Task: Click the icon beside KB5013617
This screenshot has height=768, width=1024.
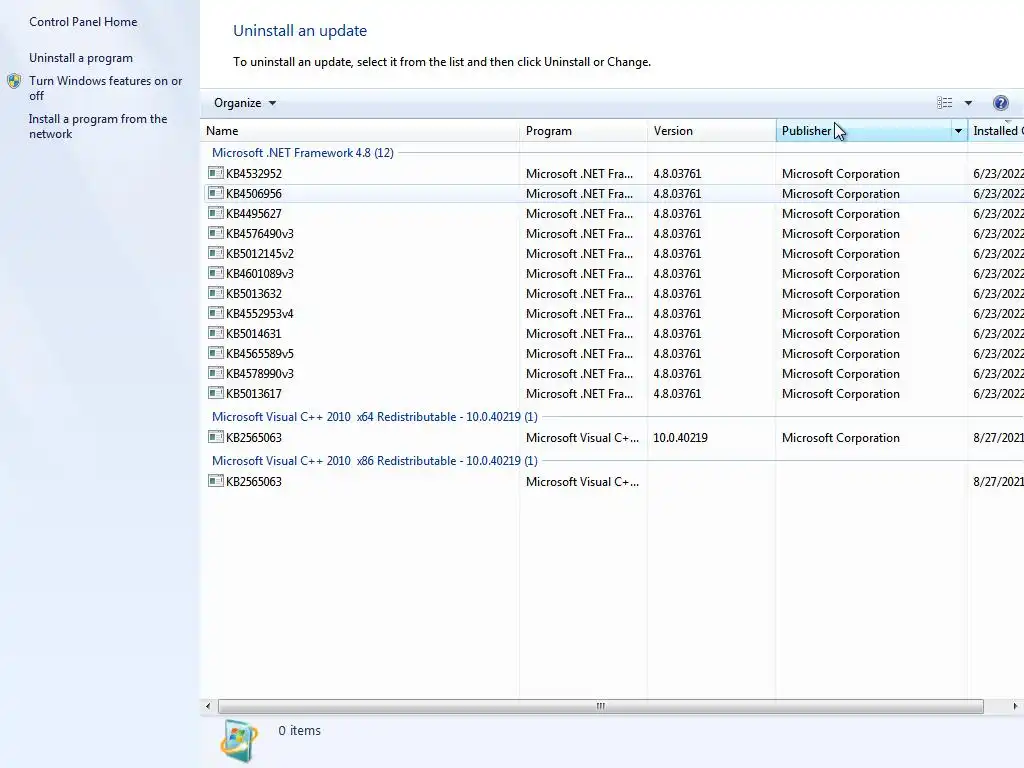Action: click(216, 393)
